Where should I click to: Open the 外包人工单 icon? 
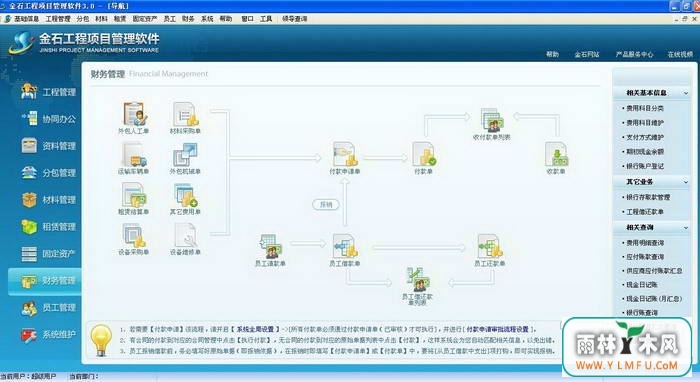[133, 114]
